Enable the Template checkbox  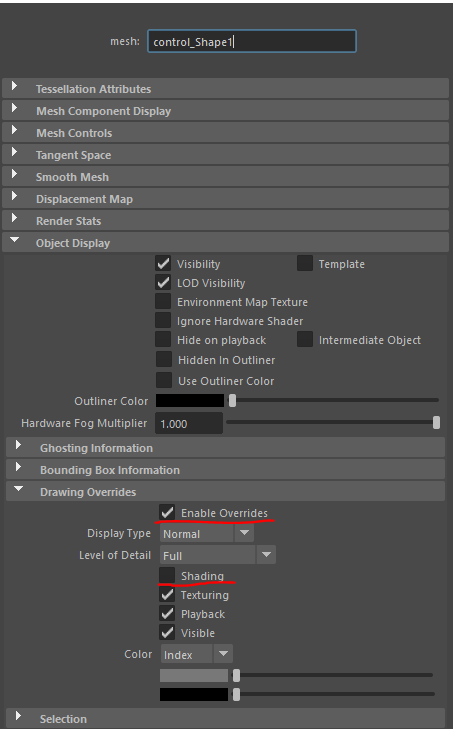click(x=305, y=264)
